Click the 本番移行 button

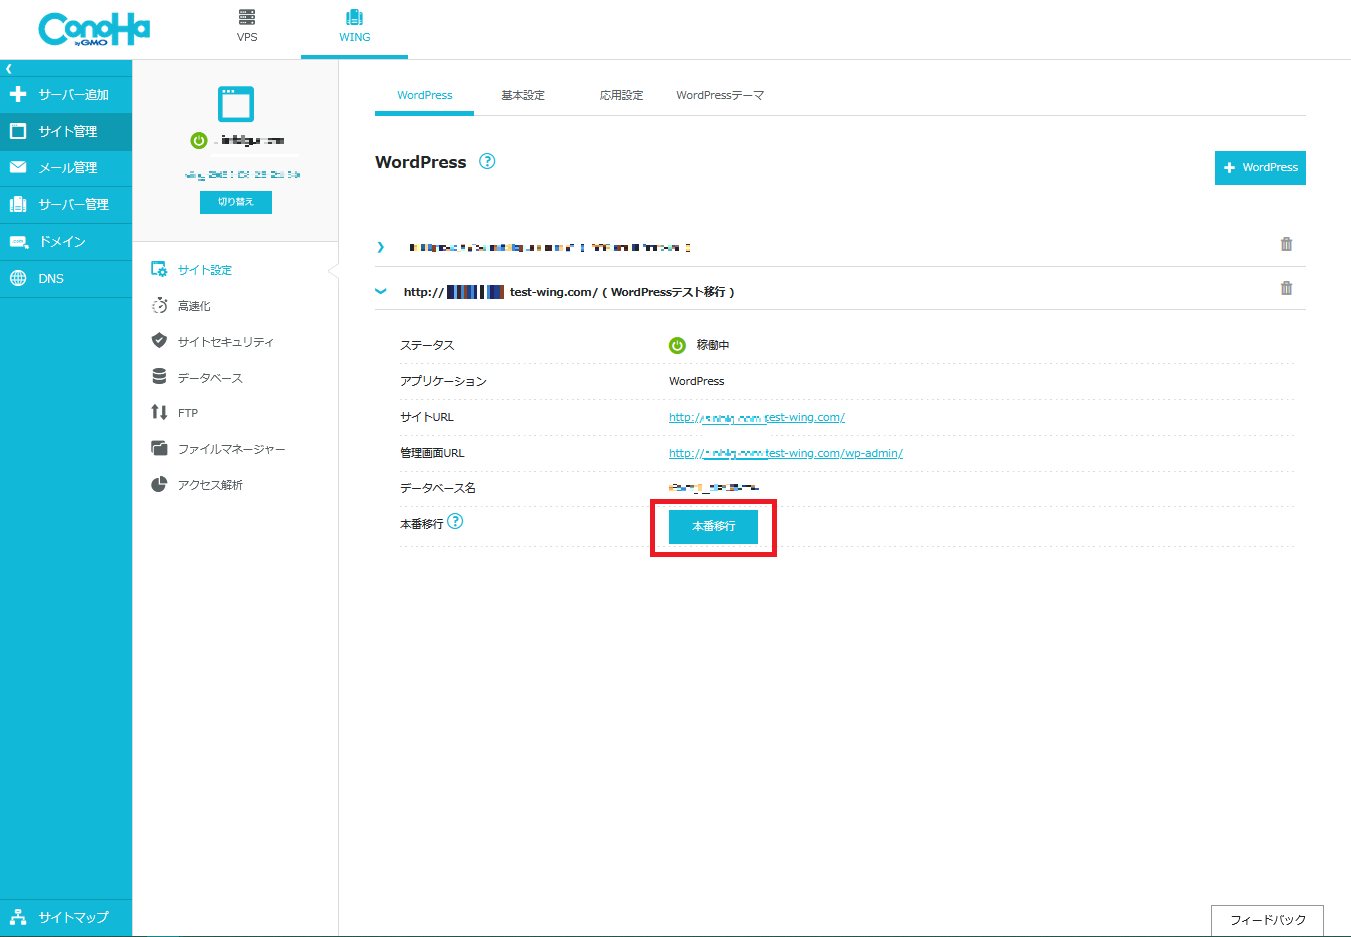713,526
